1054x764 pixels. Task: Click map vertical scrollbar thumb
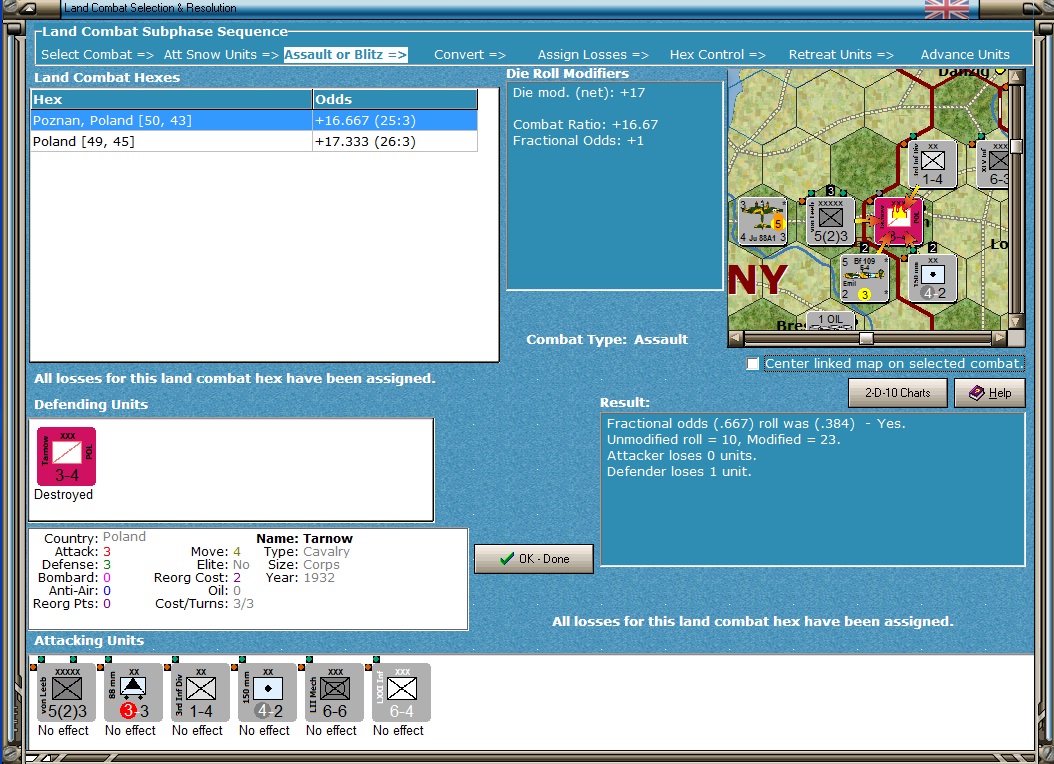1016,146
